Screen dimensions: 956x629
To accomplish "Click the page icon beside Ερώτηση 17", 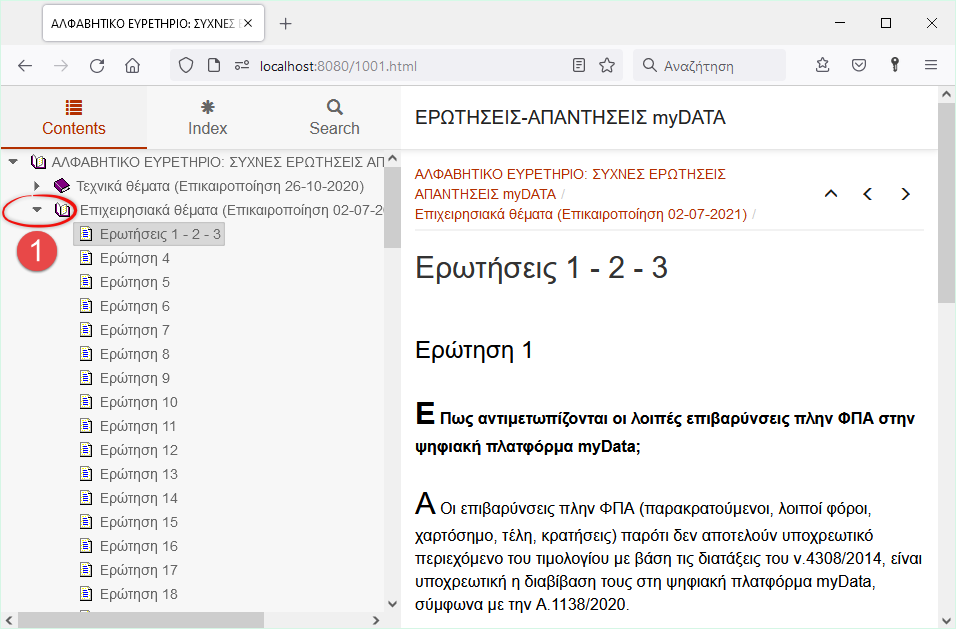I will pos(87,570).
